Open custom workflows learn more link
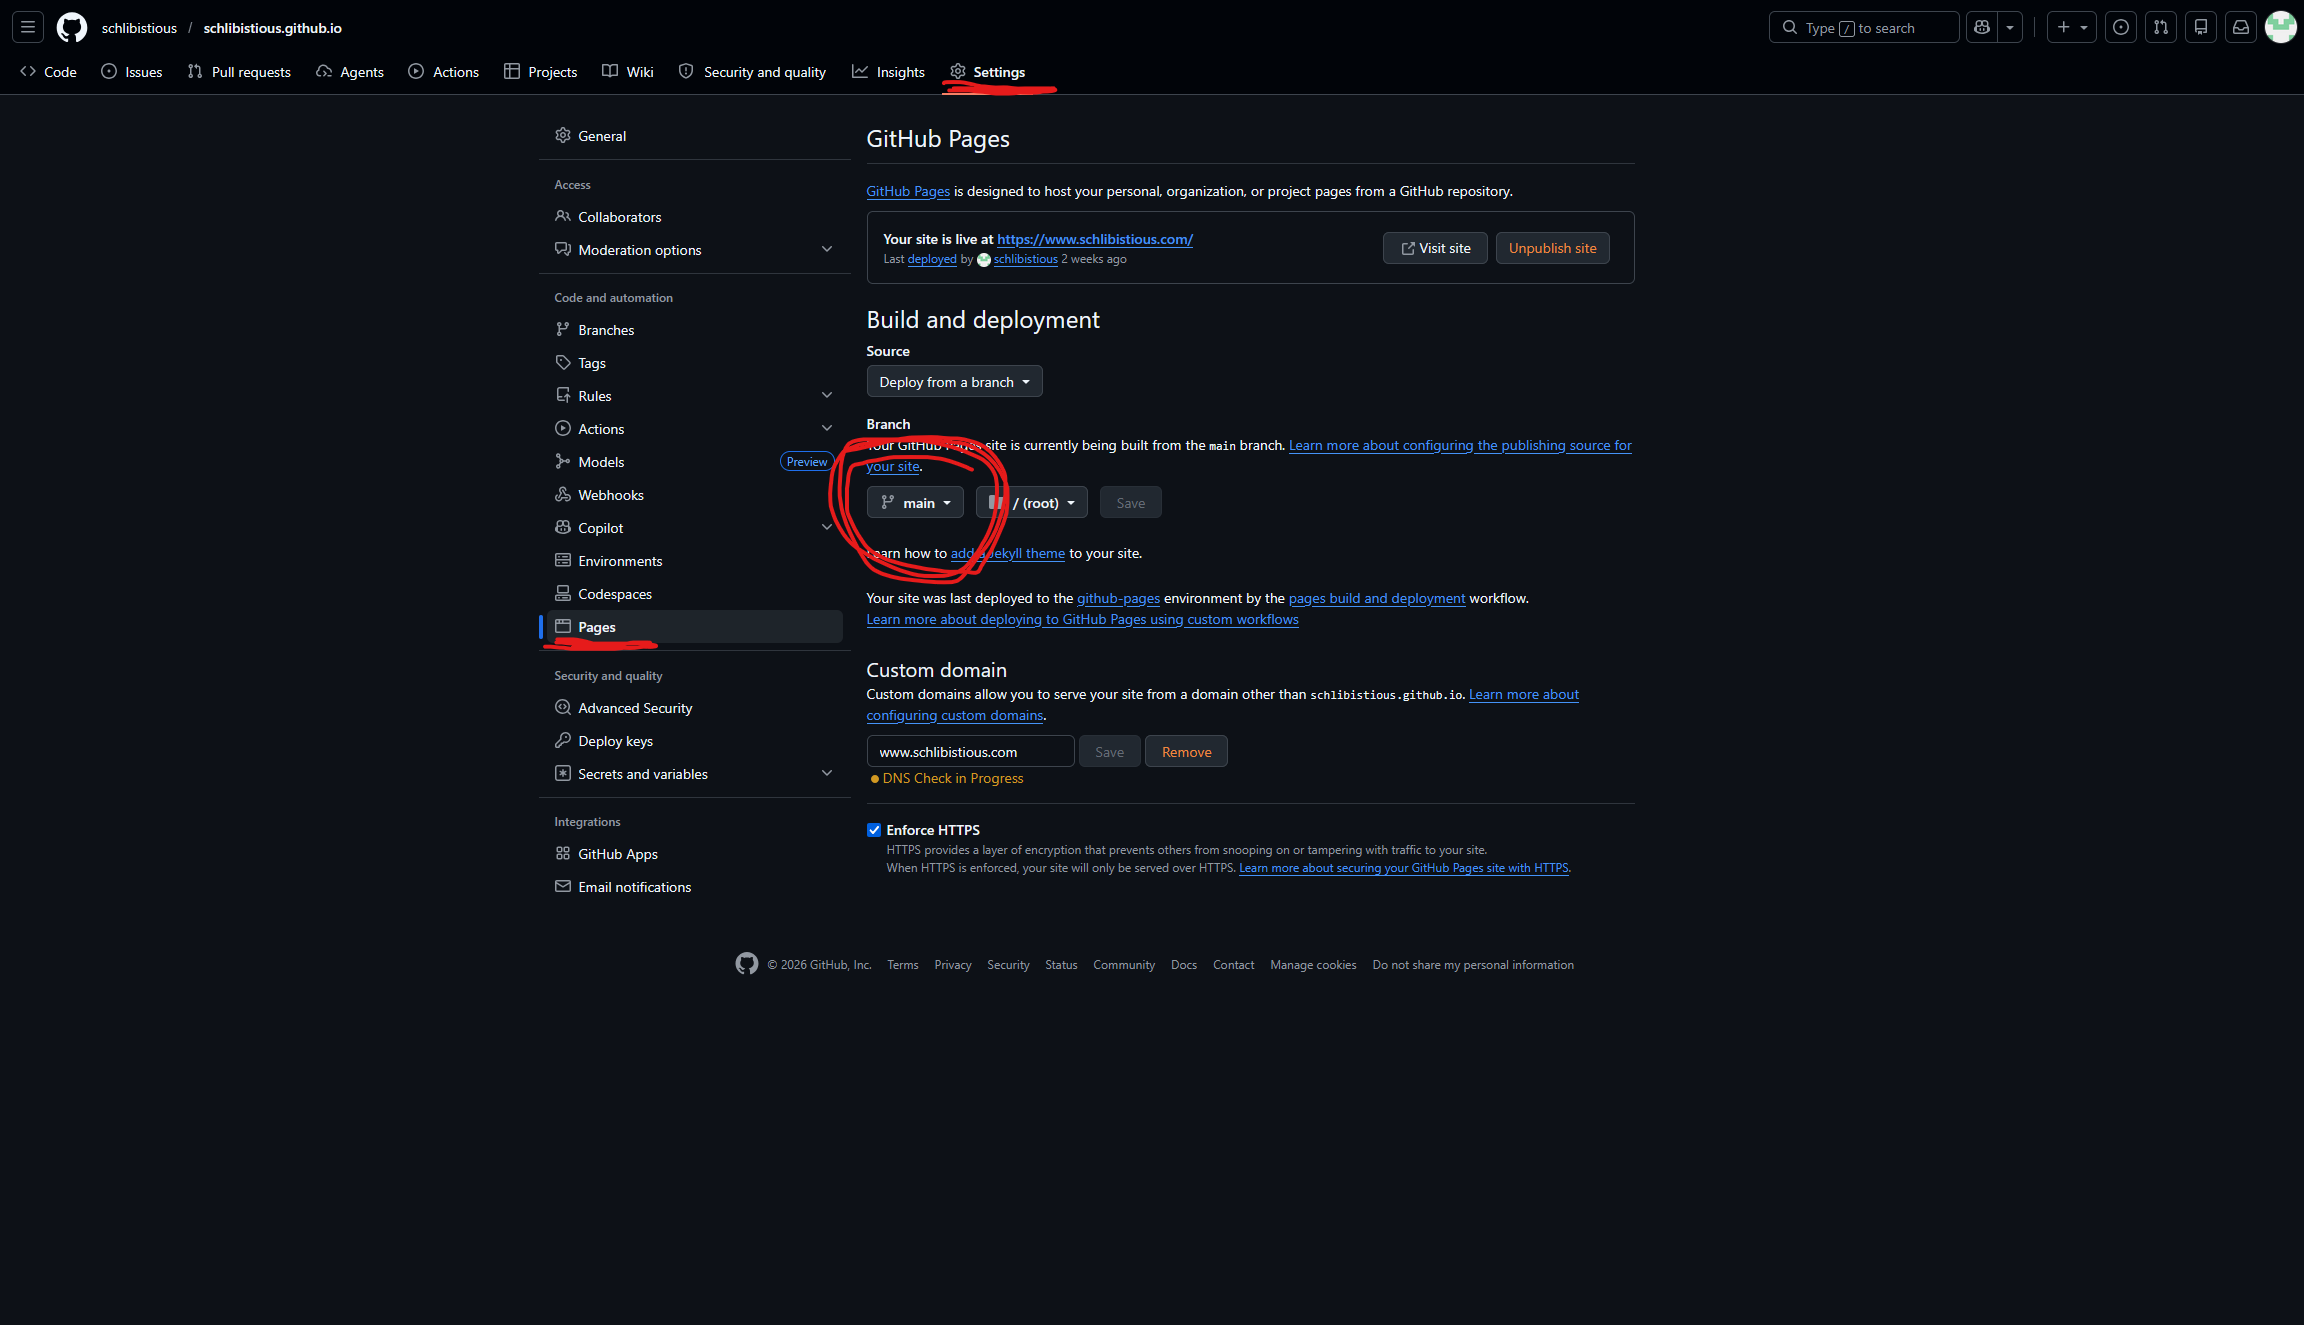2304x1325 pixels. click(x=1082, y=619)
